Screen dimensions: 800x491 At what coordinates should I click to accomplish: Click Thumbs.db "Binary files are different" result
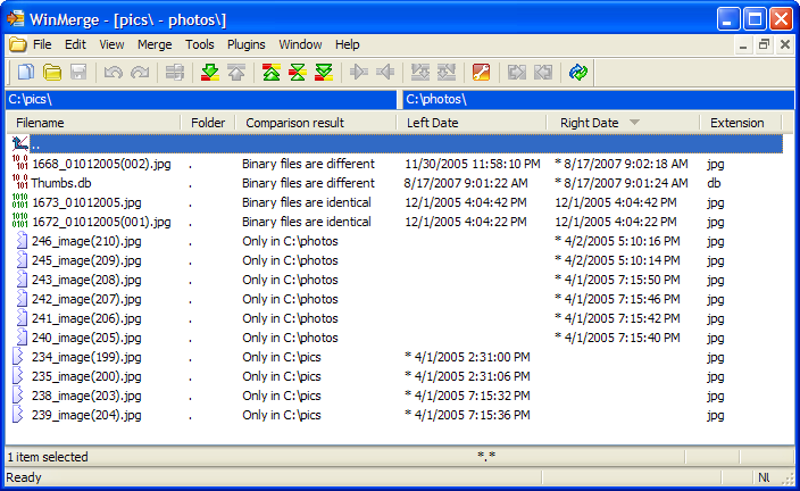click(x=308, y=183)
